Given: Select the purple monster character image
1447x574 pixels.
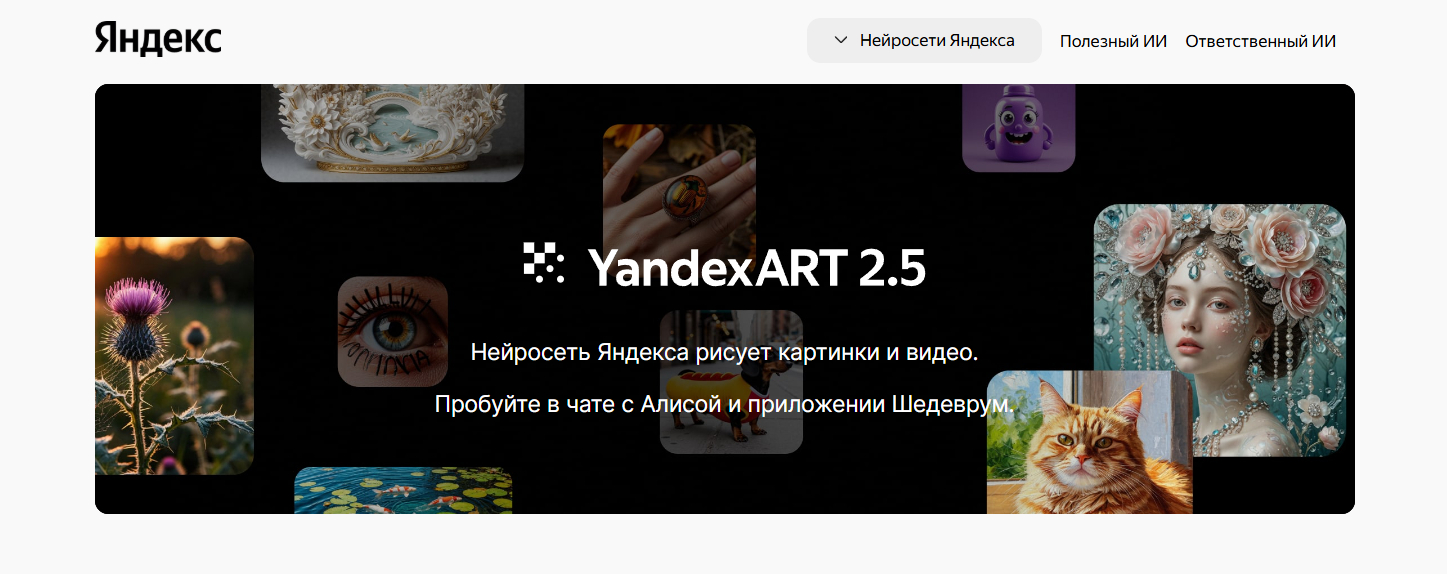Looking at the screenshot, I should point(1018,128).
